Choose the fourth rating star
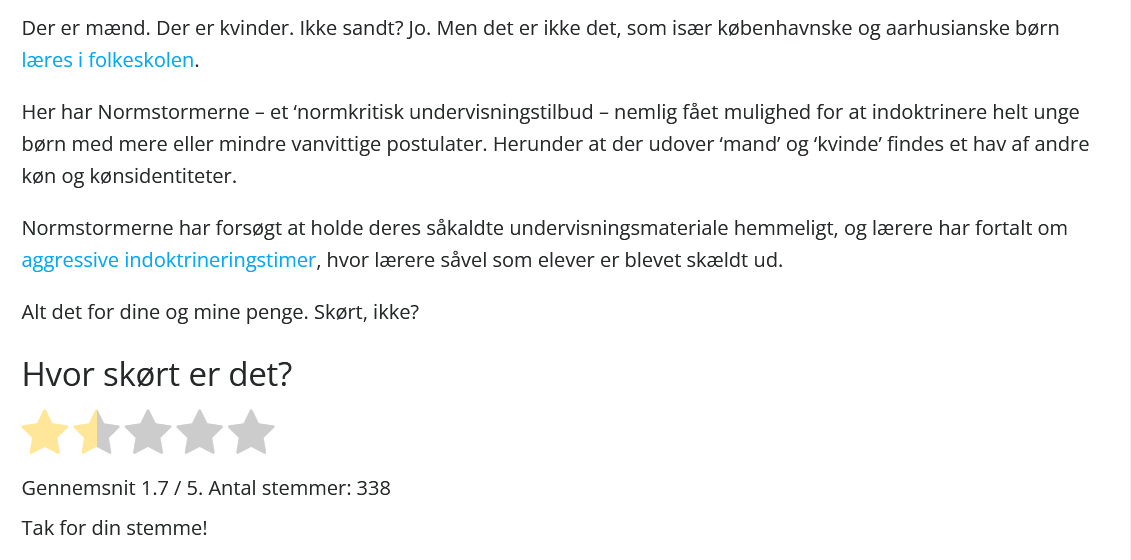The image size is (1131, 560). 200,432
